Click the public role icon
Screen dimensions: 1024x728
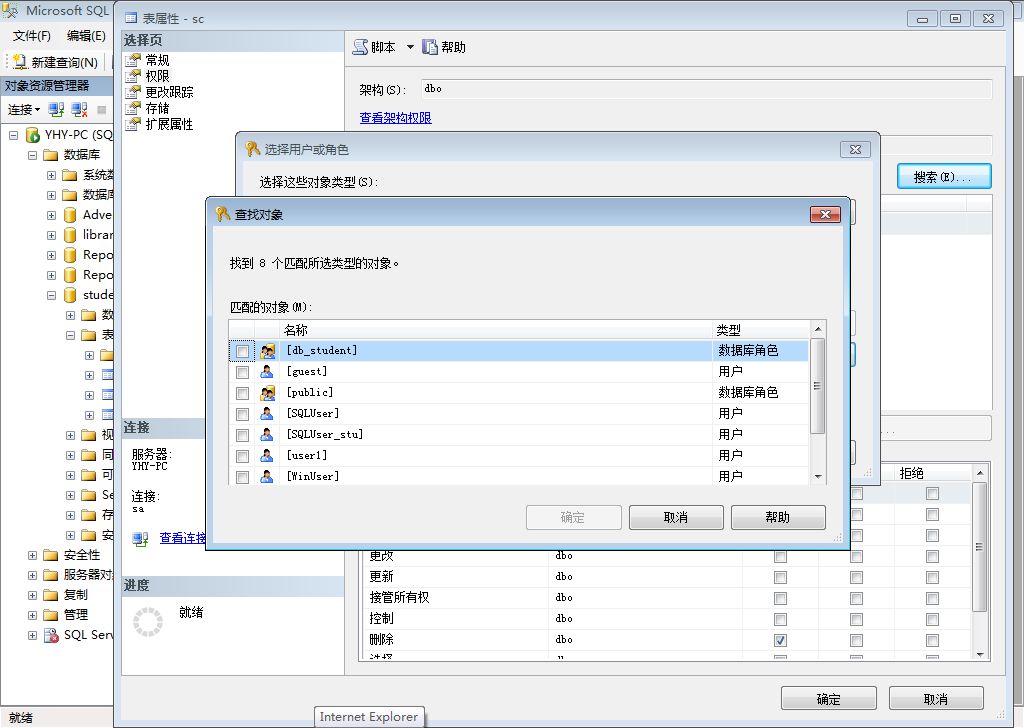pyautogui.click(x=267, y=393)
